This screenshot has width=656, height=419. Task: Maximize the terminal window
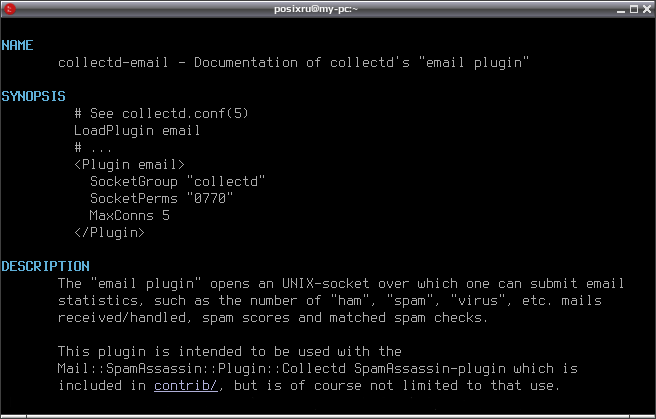(634, 9)
